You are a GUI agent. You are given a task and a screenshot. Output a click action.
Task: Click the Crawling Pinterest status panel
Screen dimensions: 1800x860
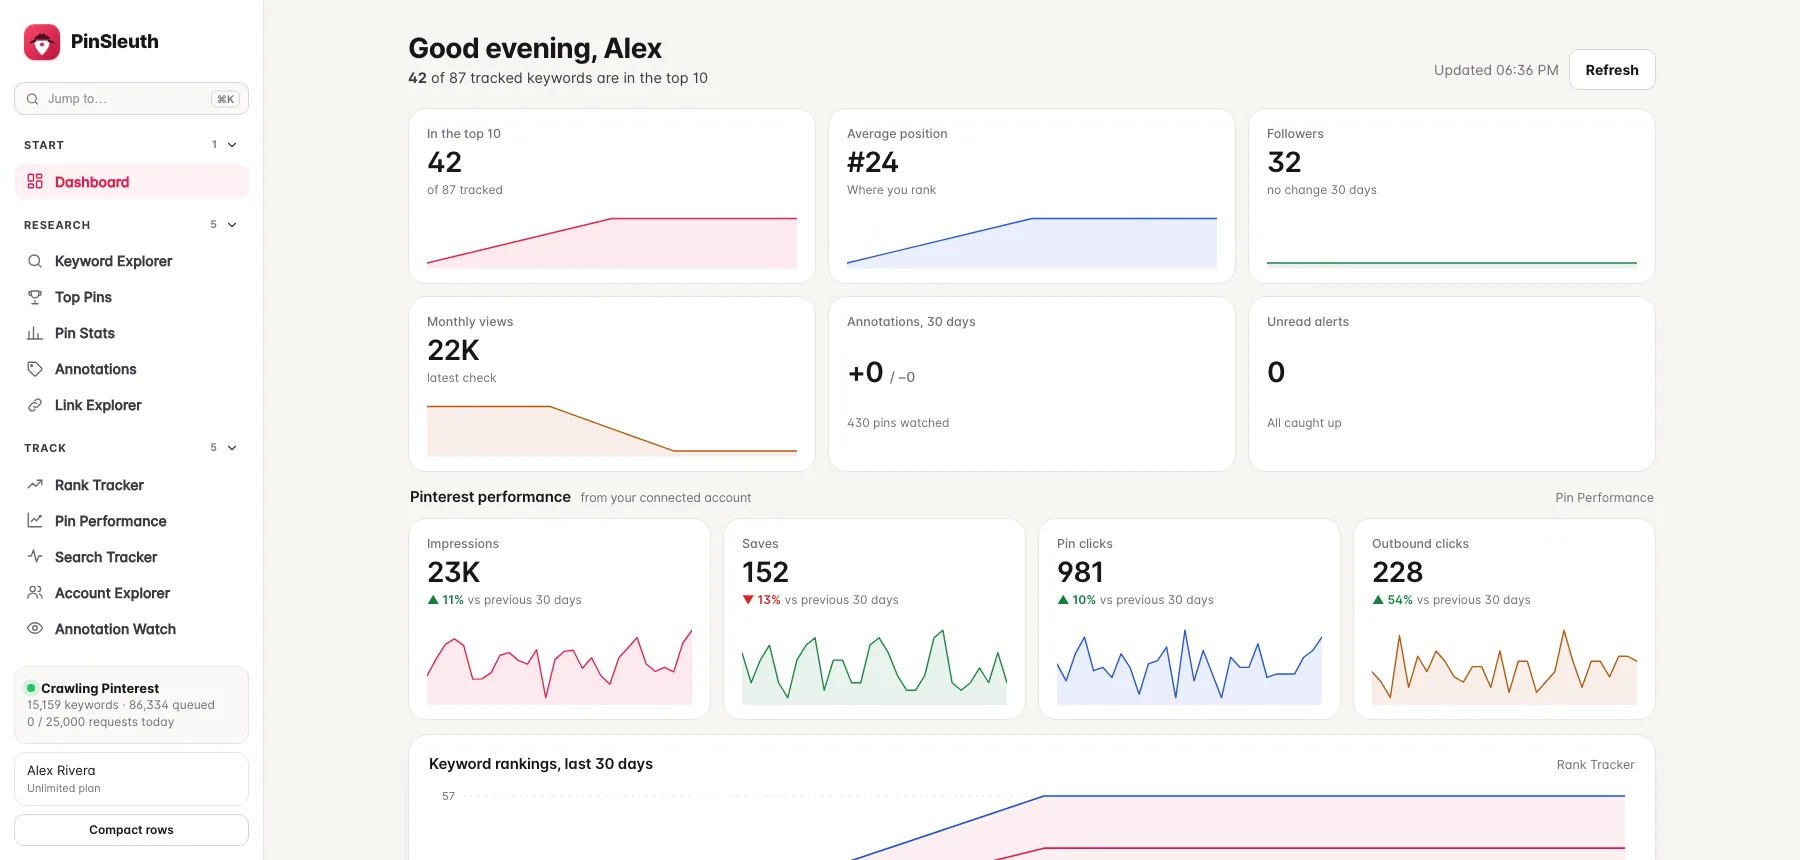131,705
